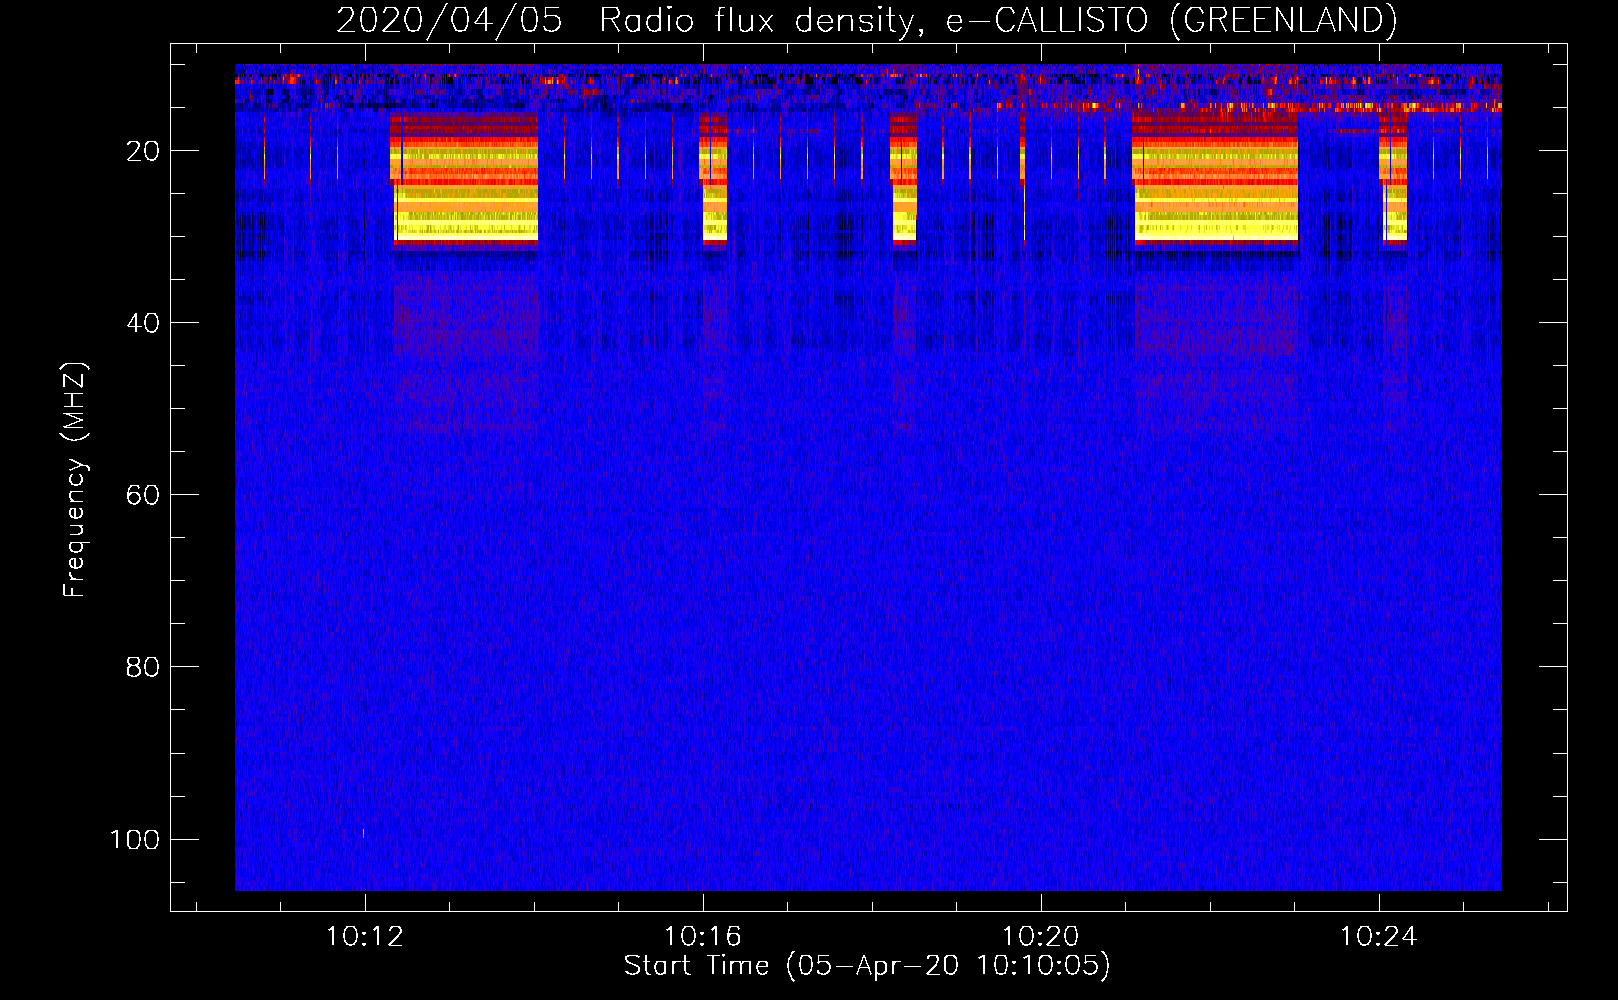
Task: Click the '10:16' time tick label
Action: click(703, 937)
